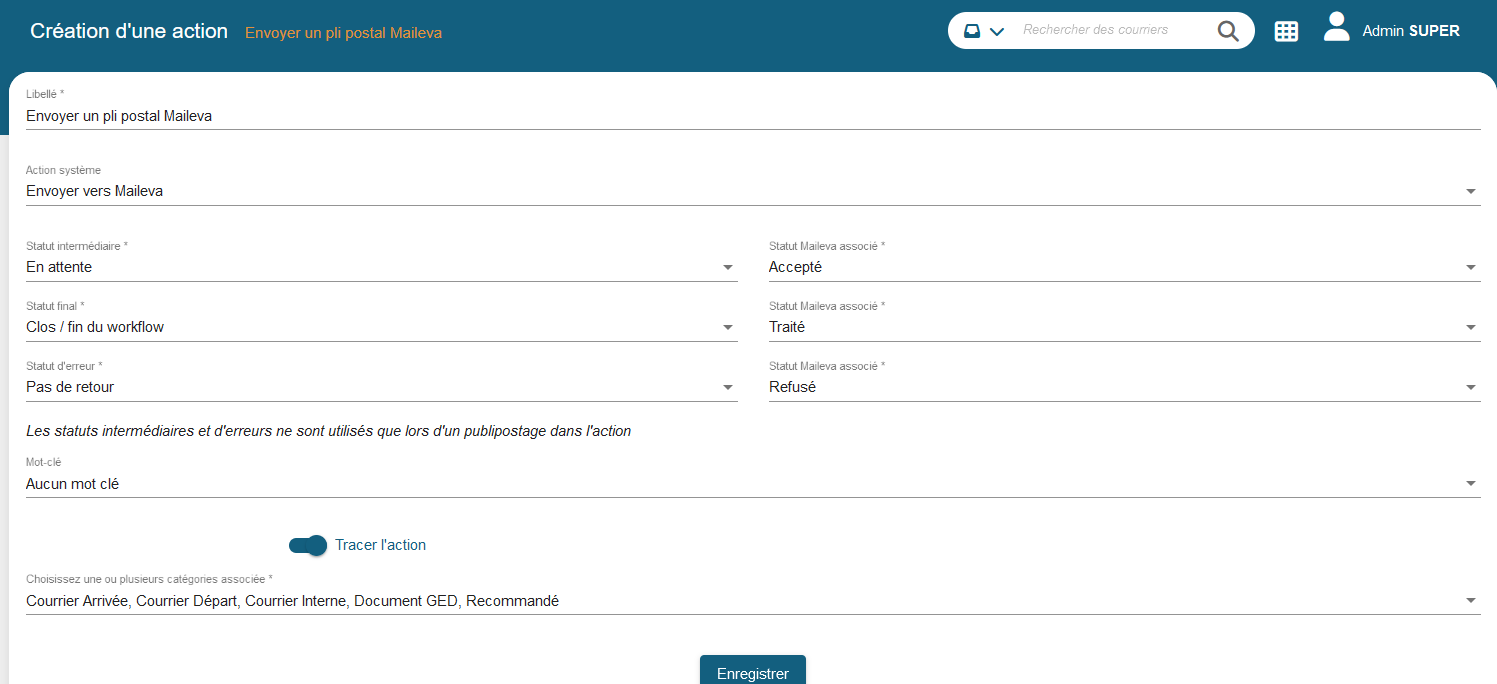Open the Statut intermédiaire dropdown
1497x684 pixels.
click(381, 267)
